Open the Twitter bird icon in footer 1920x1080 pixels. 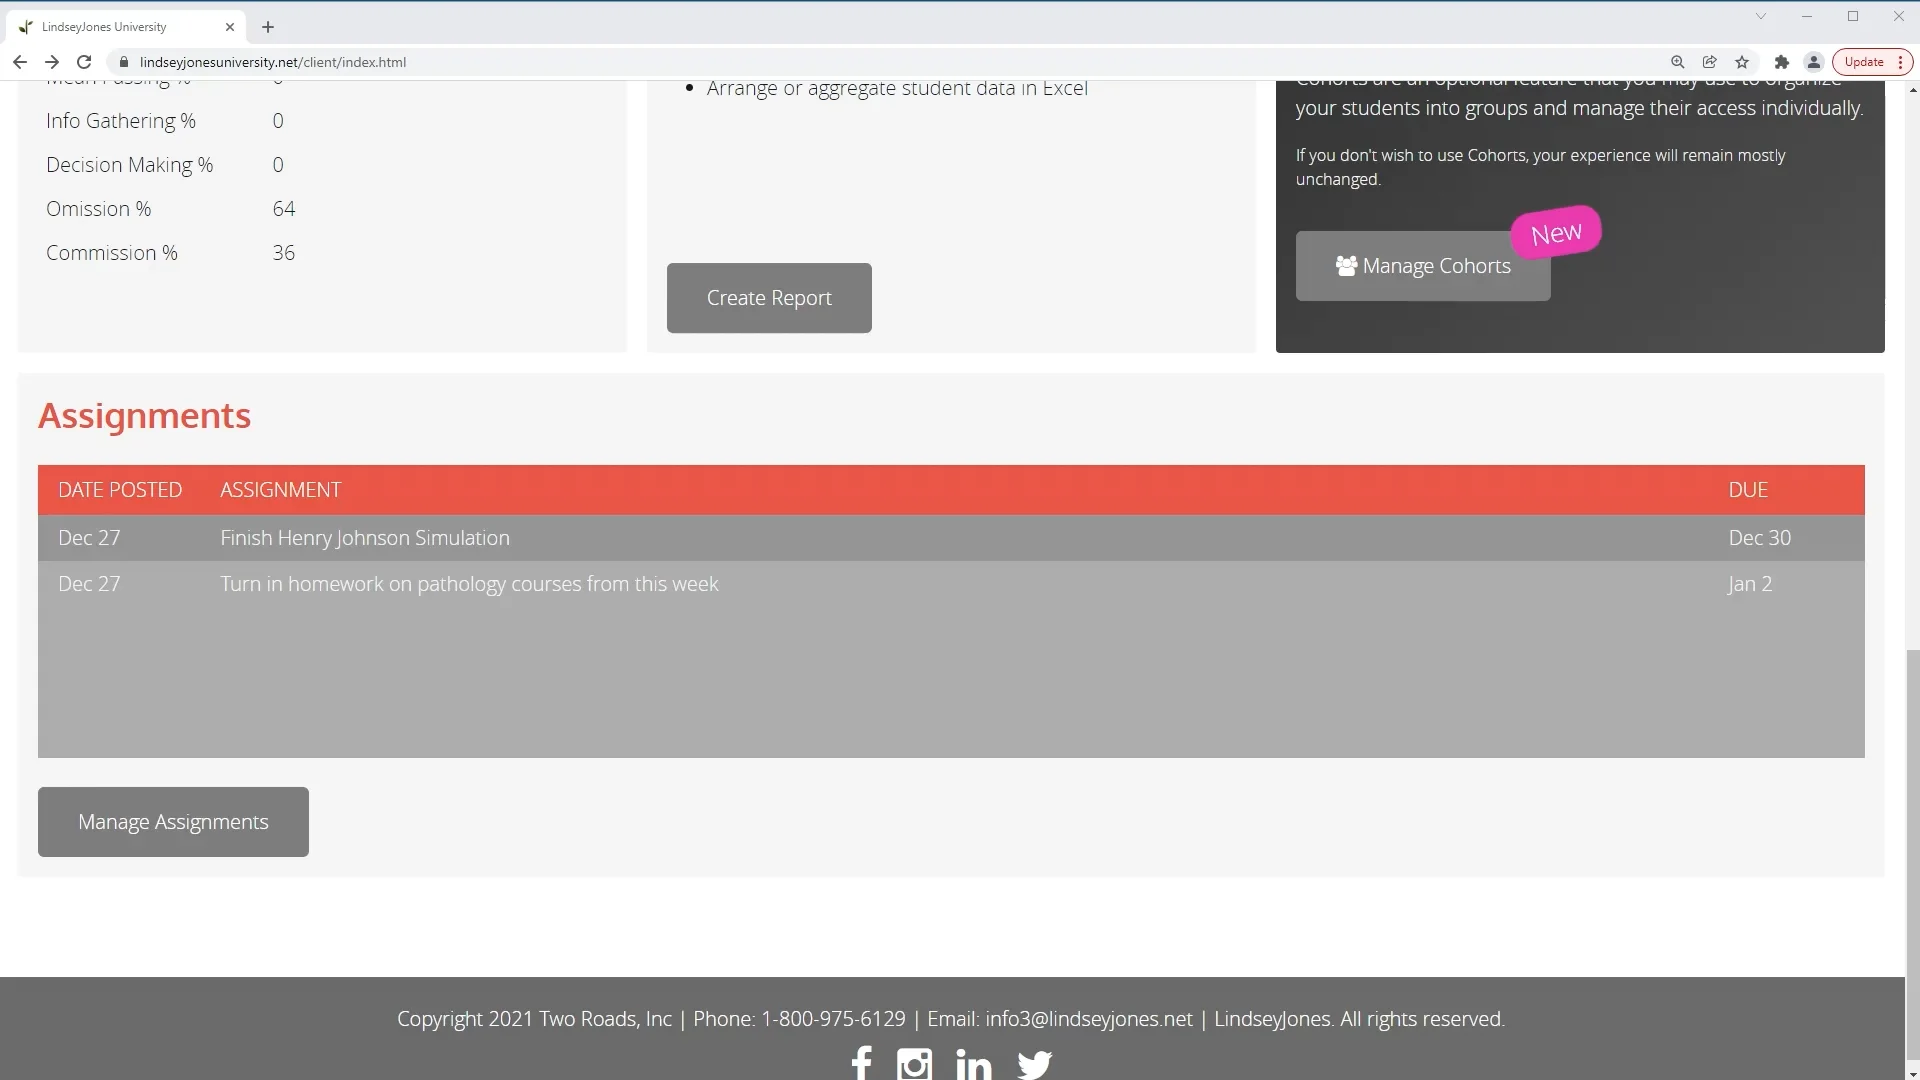1034,1064
